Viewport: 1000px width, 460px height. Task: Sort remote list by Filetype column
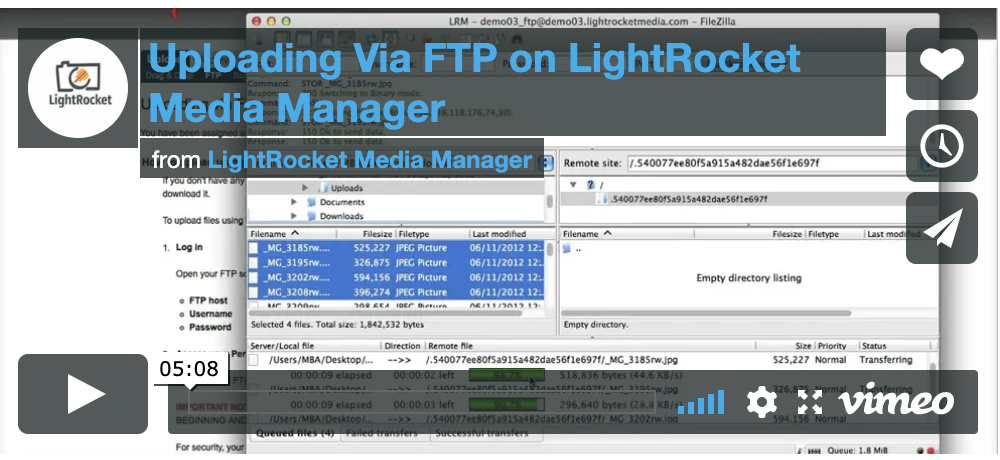coord(834,234)
